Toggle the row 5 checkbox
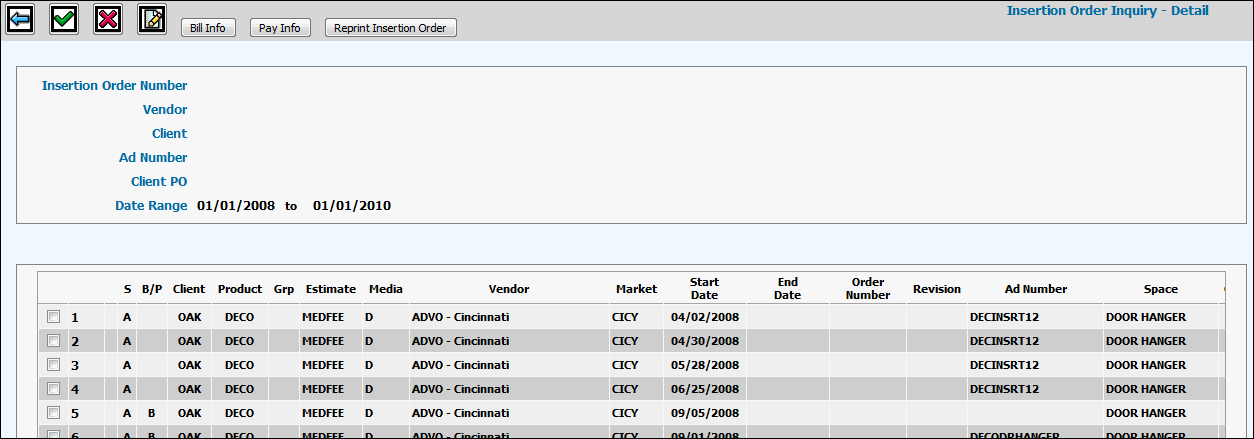 click(53, 413)
